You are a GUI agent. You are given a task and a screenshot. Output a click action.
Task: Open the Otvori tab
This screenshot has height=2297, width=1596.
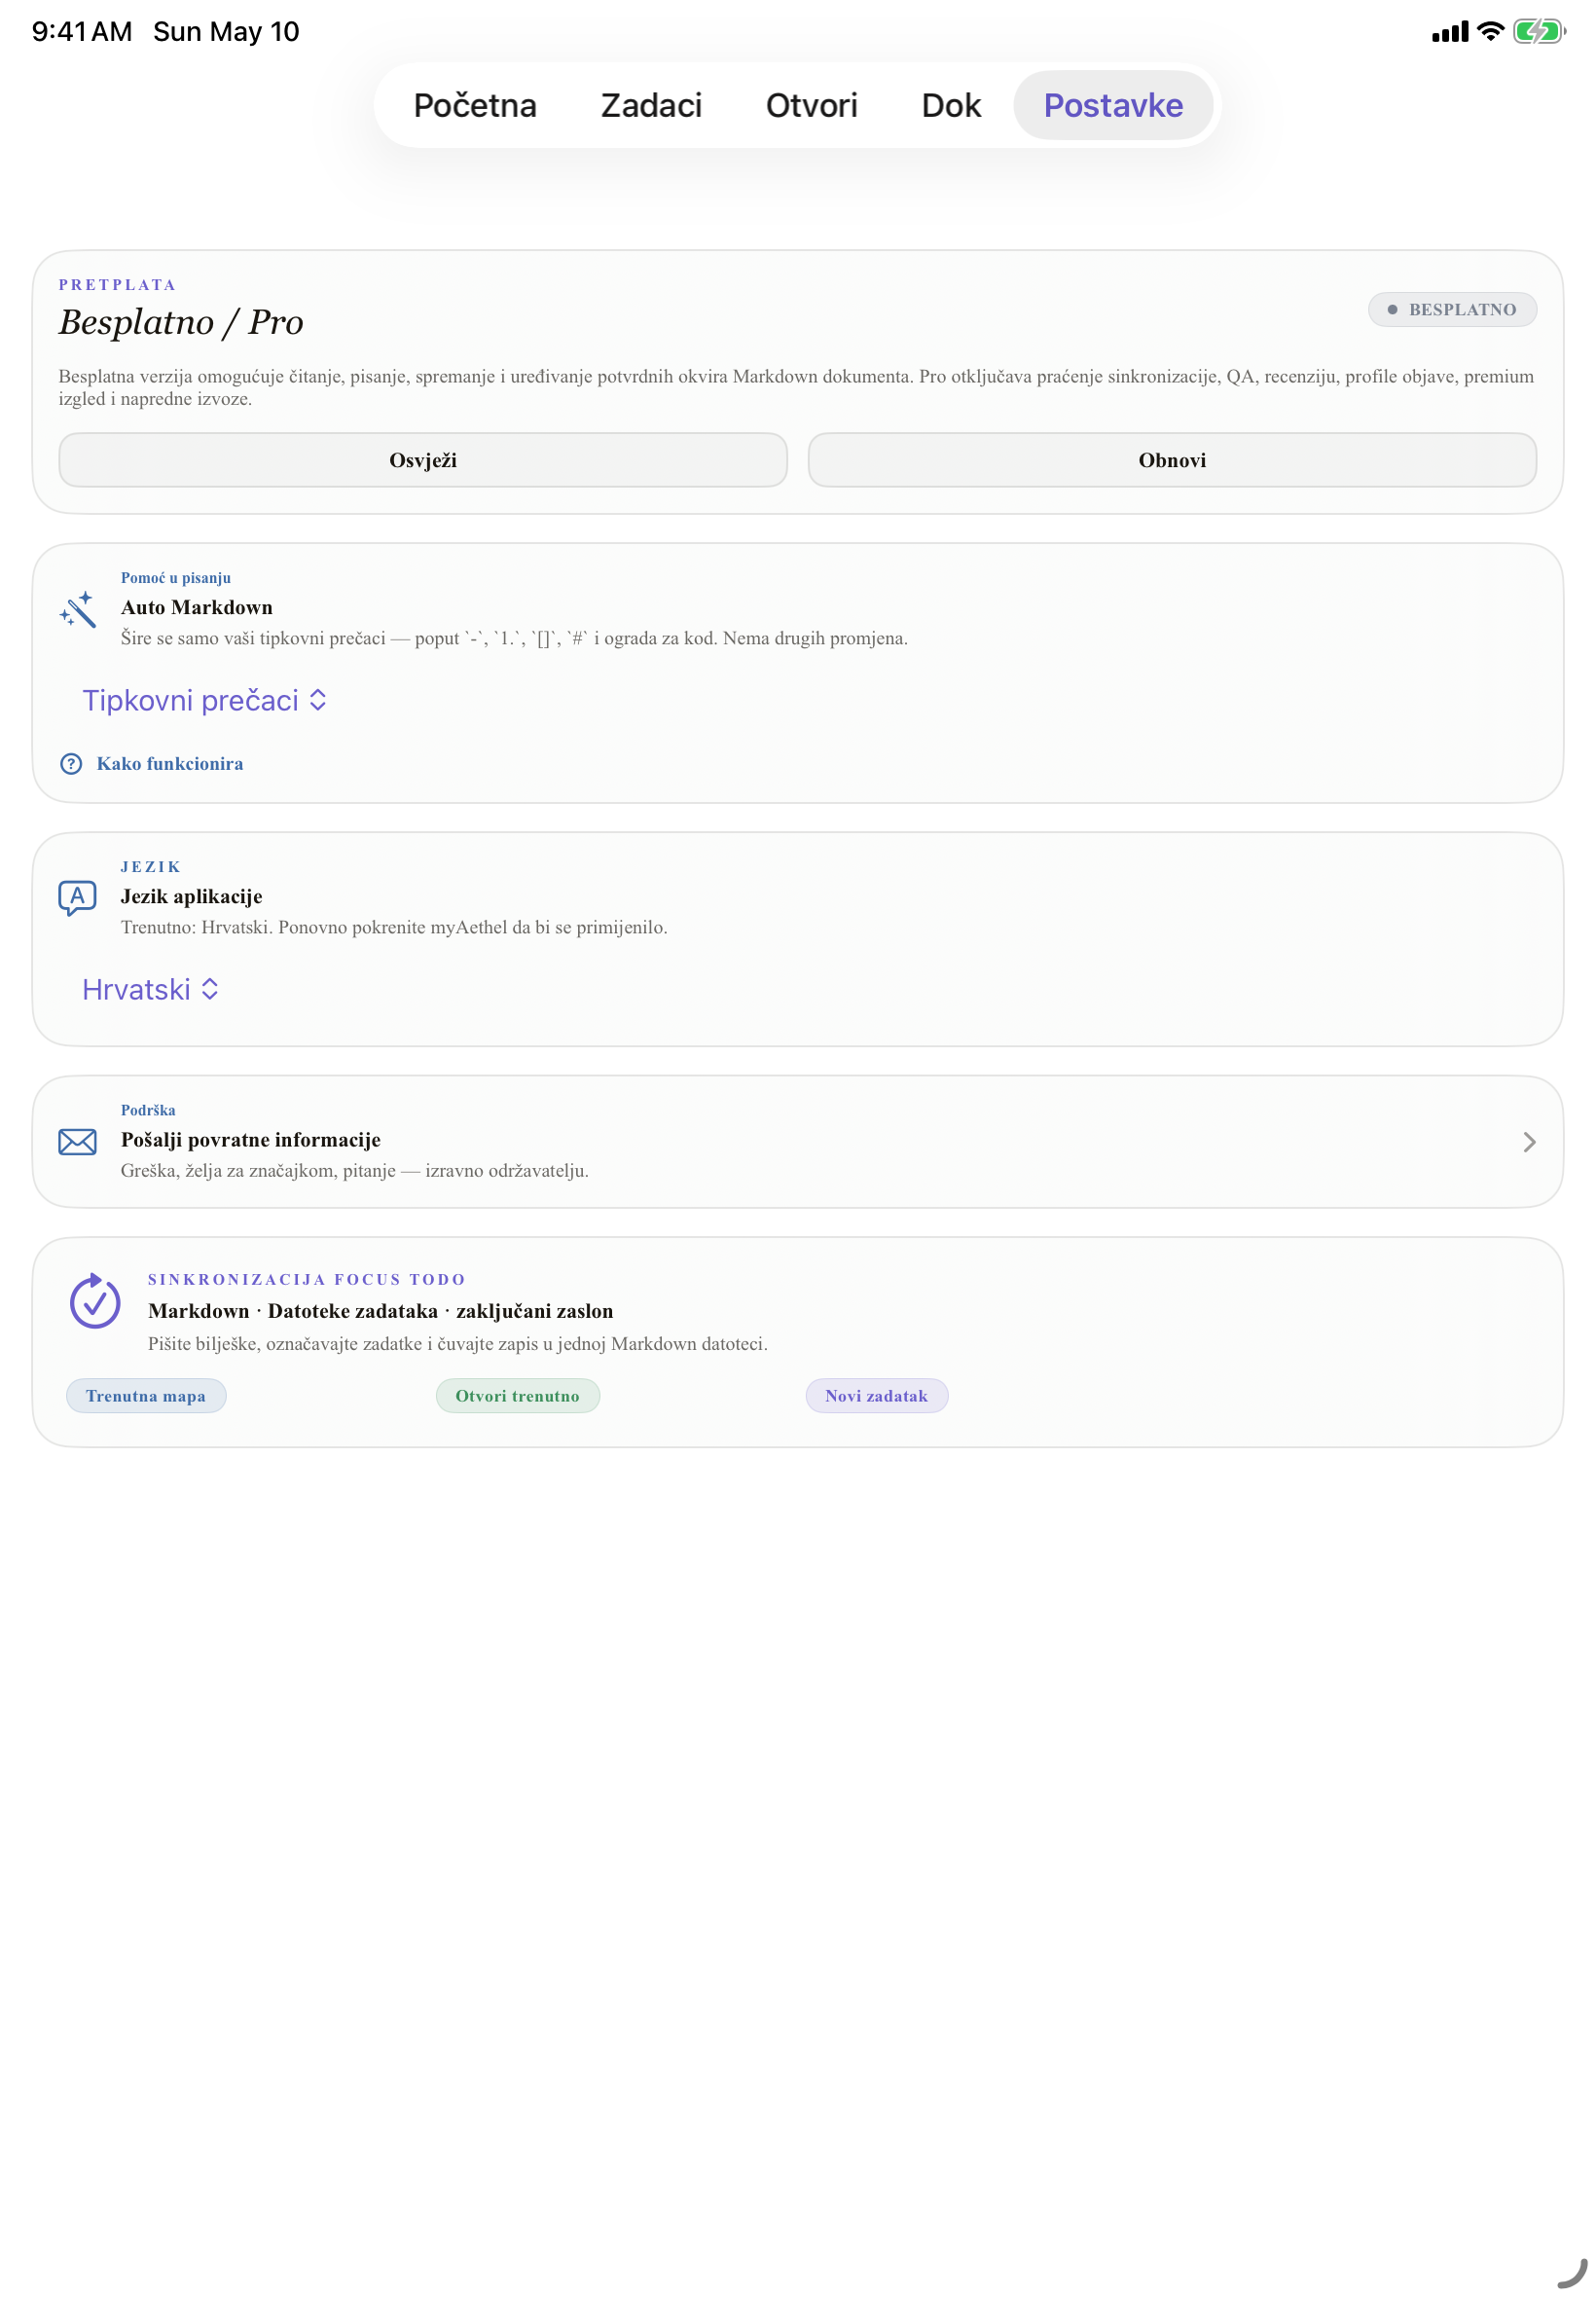[811, 105]
